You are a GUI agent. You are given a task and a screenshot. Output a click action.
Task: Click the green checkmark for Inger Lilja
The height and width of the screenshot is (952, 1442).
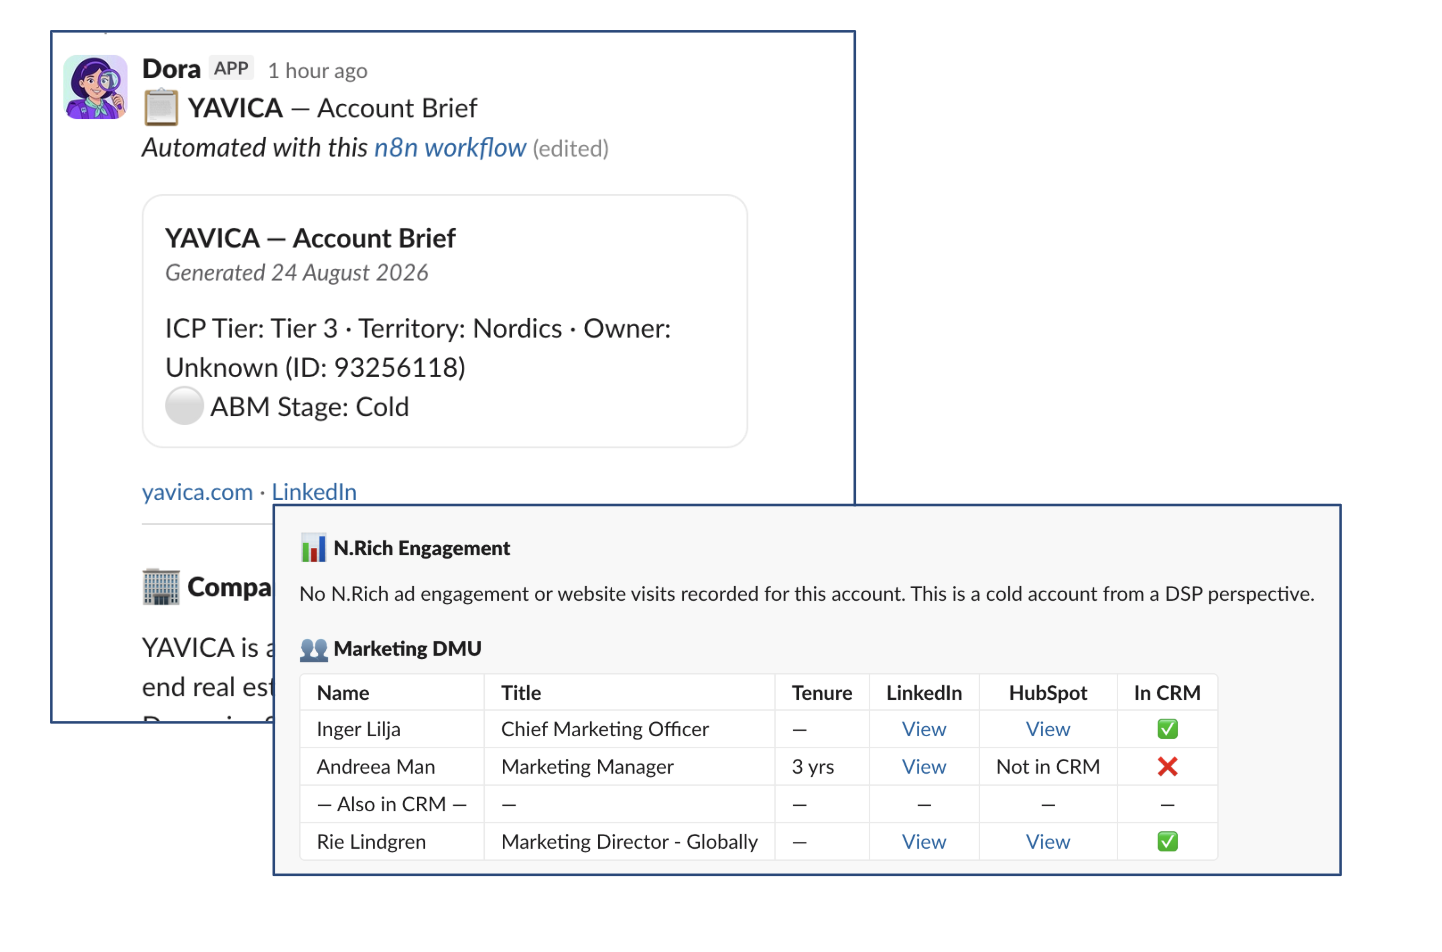click(1167, 729)
